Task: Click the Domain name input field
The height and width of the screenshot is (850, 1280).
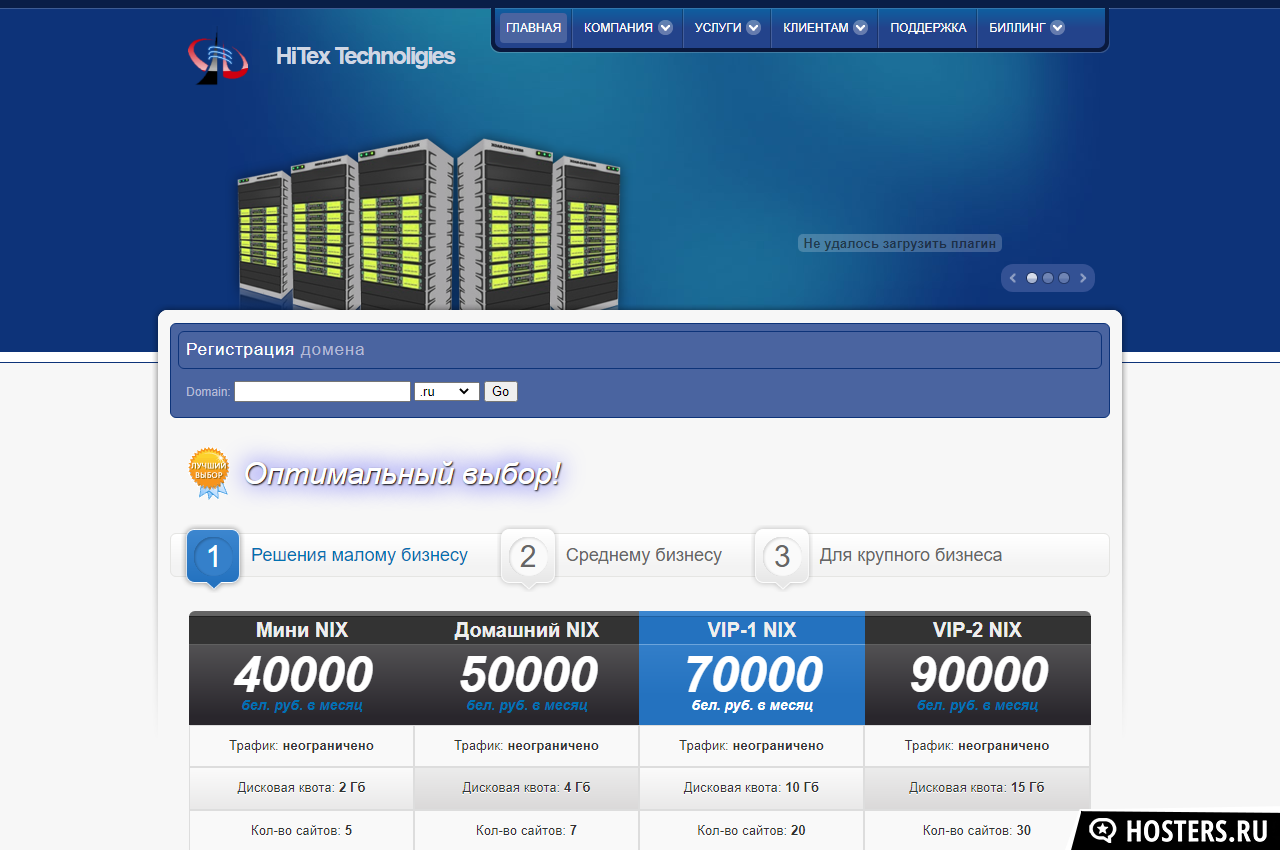Action: (x=322, y=392)
